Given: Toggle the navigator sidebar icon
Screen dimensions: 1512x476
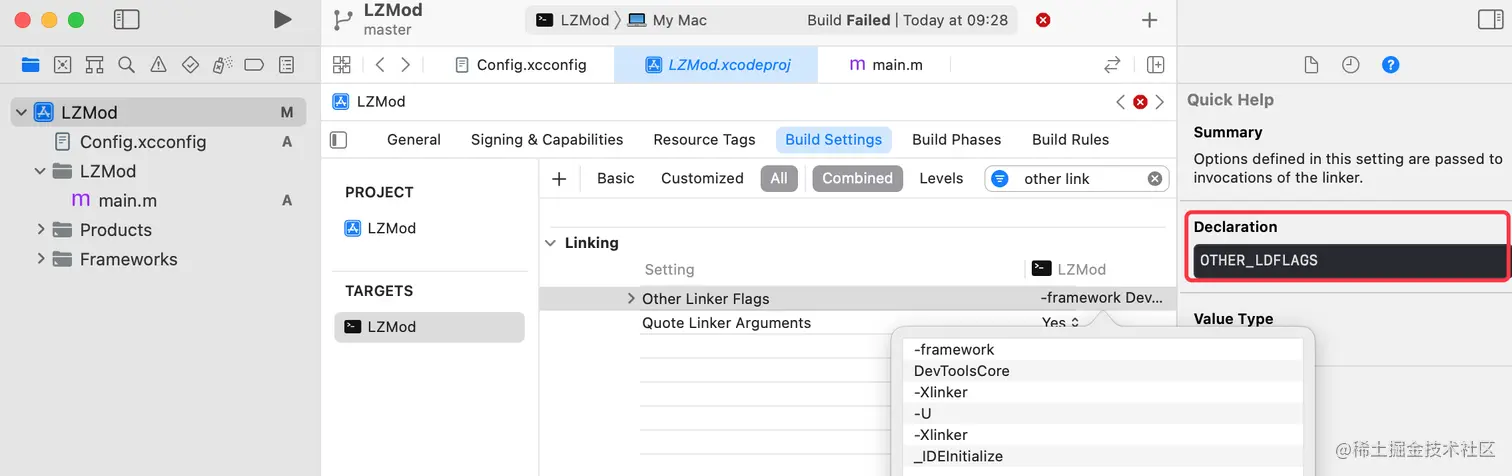Looking at the screenshot, I should [x=126, y=19].
